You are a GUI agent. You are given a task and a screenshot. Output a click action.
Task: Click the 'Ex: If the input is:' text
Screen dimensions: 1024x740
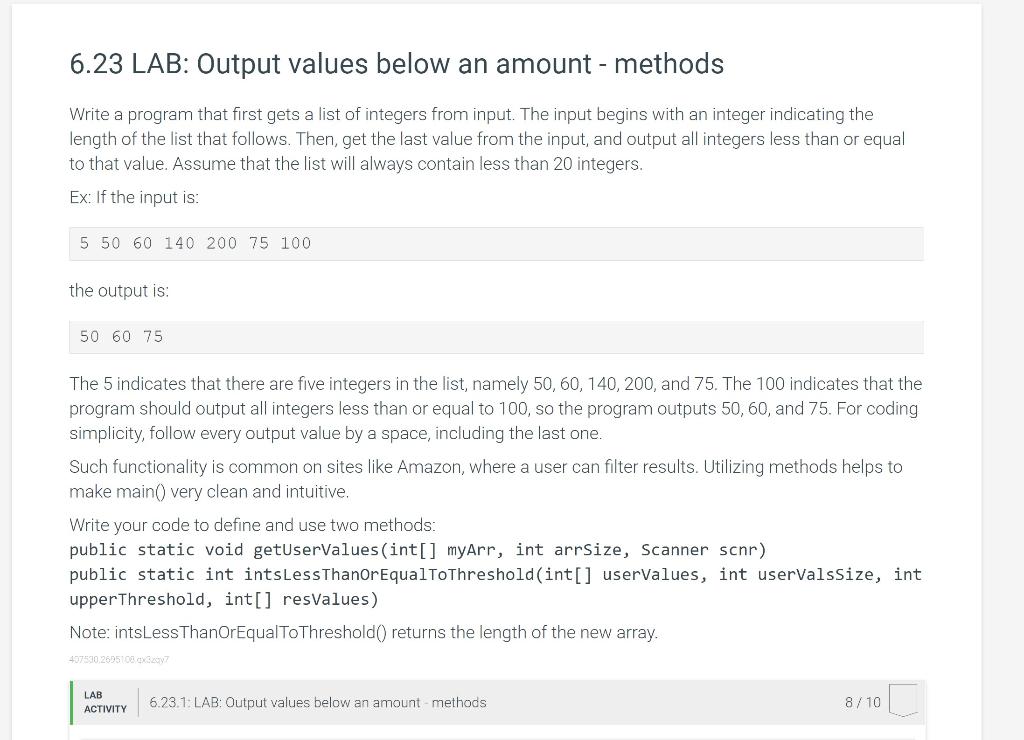pos(134,197)
